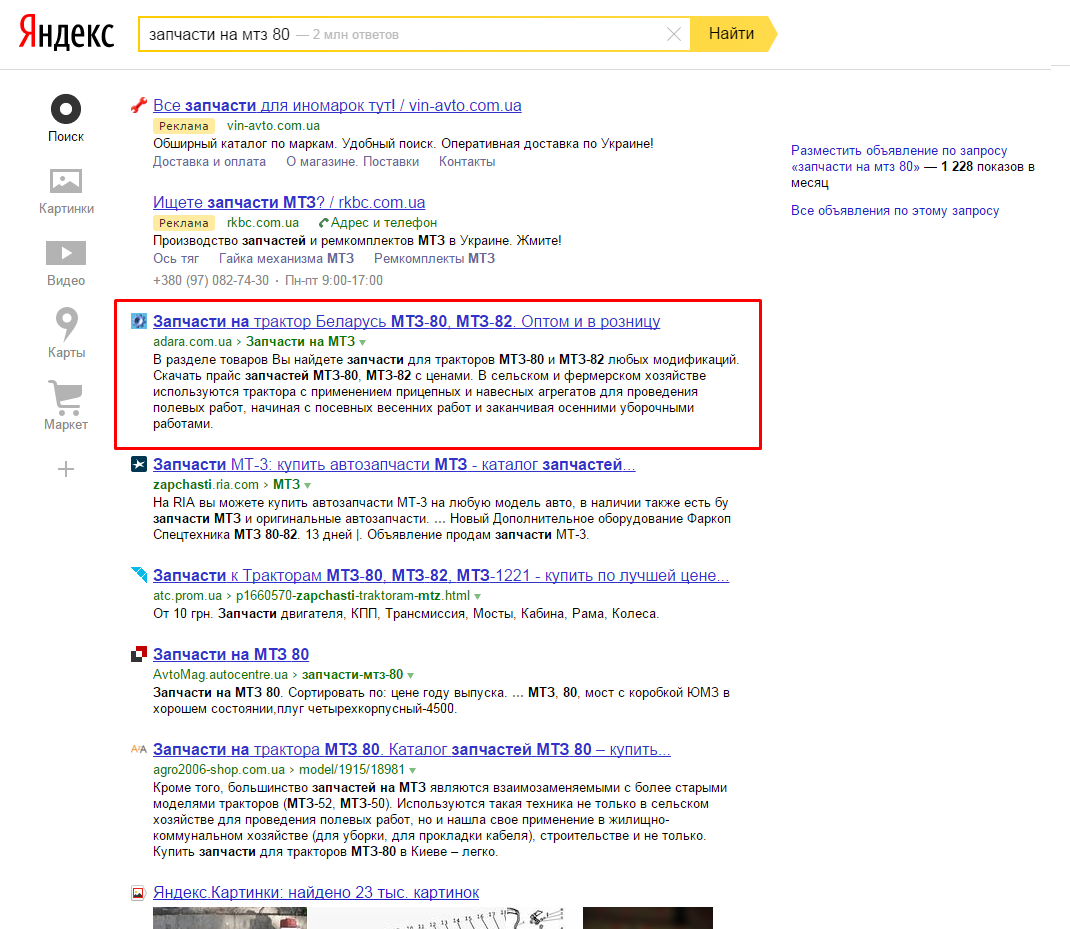
Task: Click the Адрес и телефон link
Action: click(x=384, y=223)
